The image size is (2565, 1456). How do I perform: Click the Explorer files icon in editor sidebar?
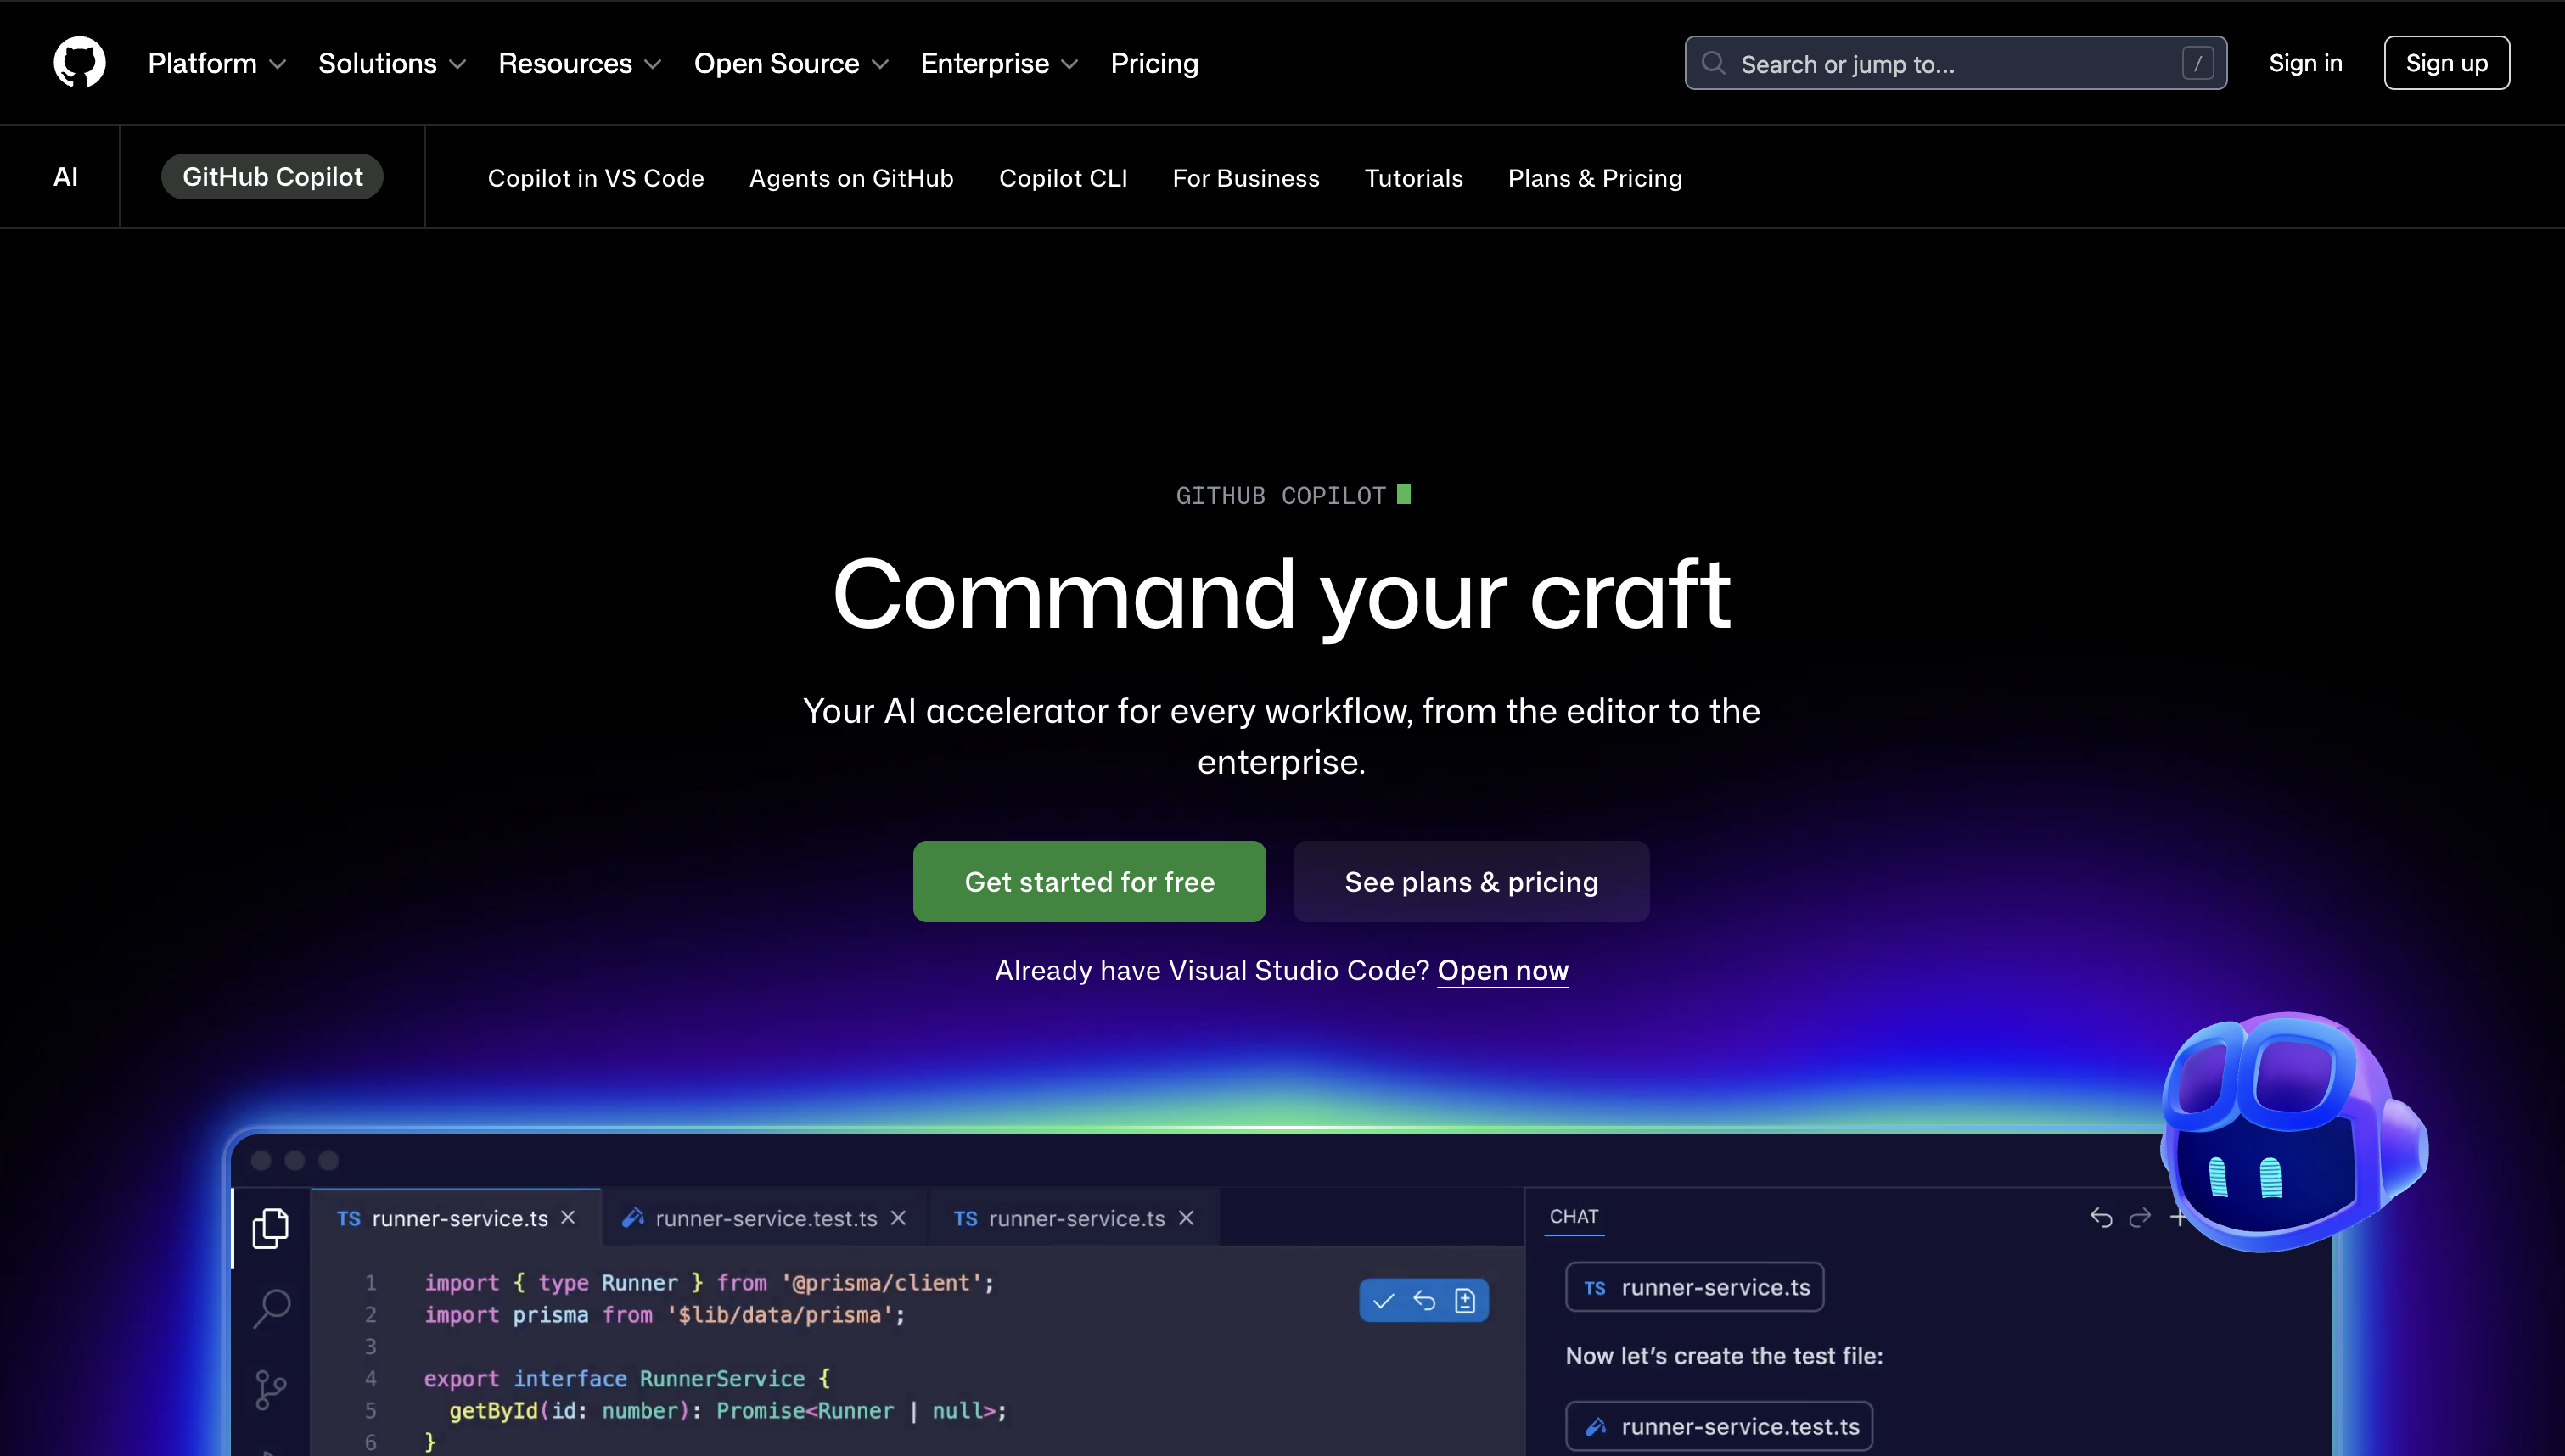tap(270, 1228)
